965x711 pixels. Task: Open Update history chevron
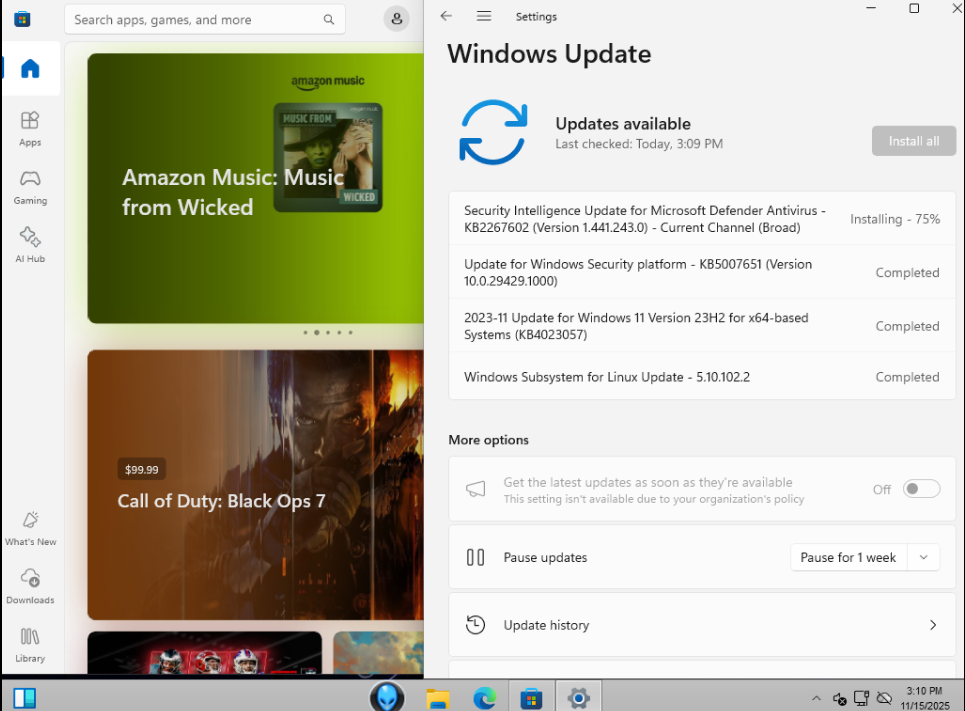(933, 625)
